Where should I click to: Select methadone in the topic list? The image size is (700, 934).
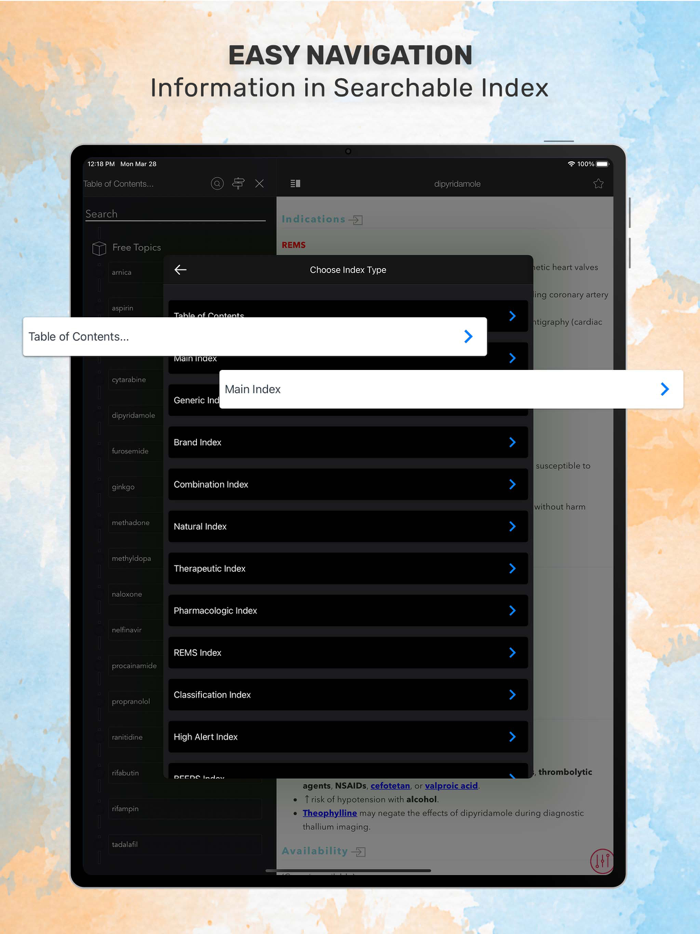(130, 522)
